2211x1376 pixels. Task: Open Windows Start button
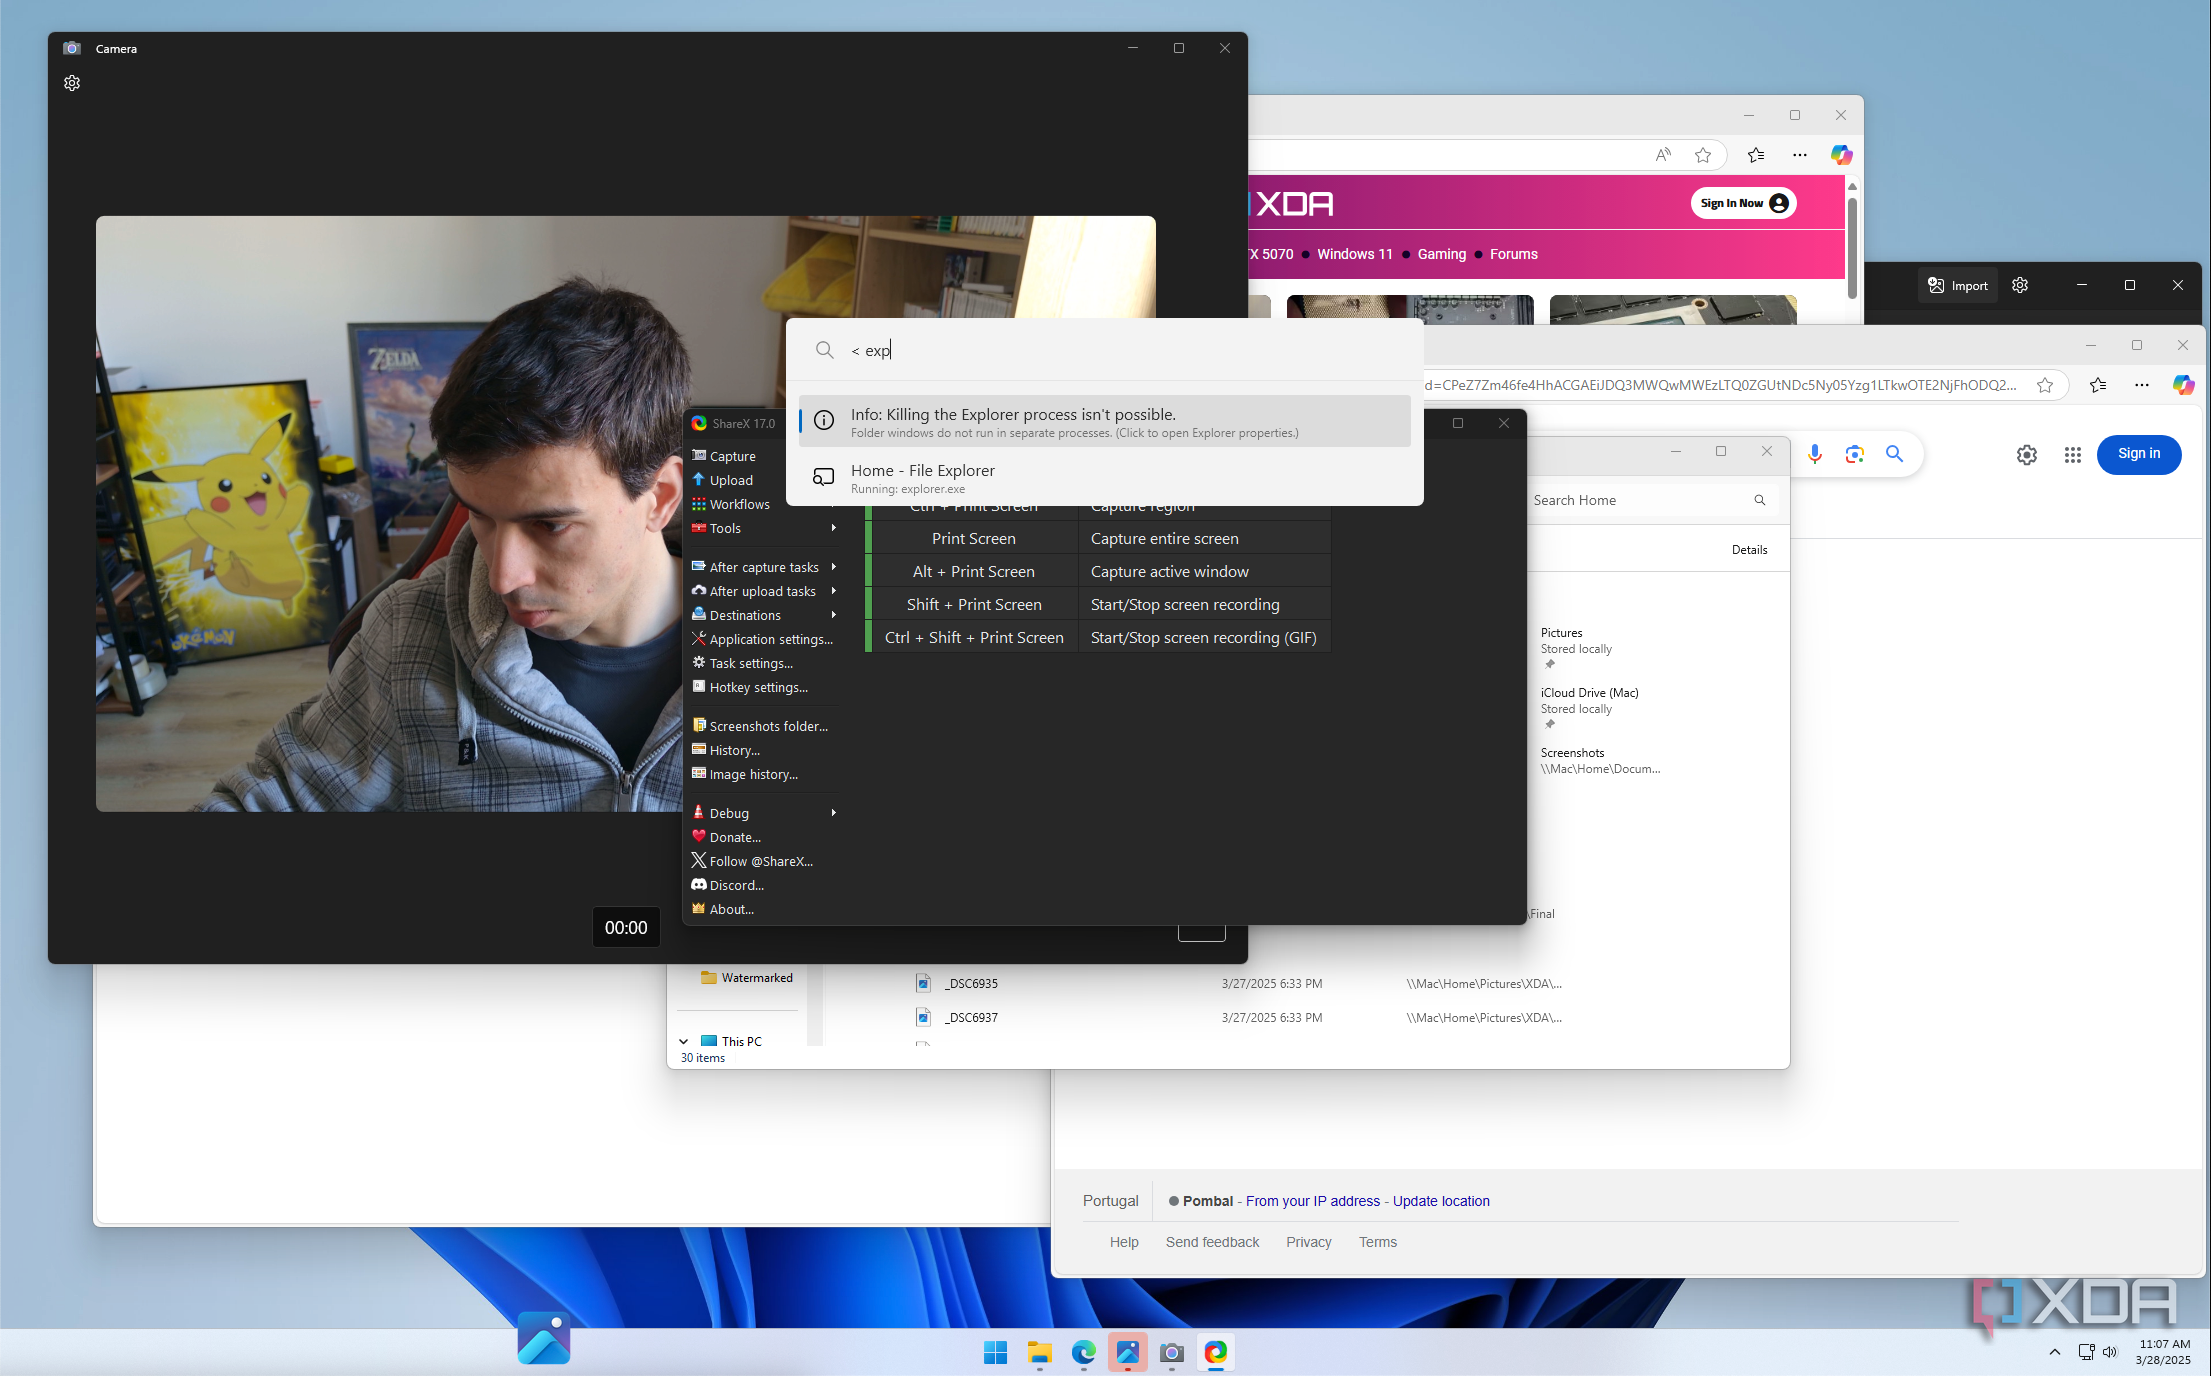995,1353
